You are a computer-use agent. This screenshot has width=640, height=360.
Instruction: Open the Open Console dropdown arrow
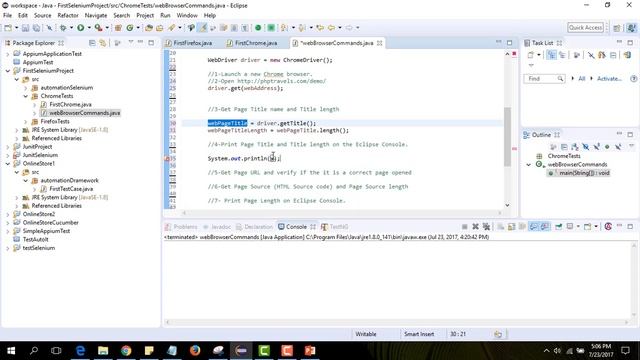click(596, 227)
